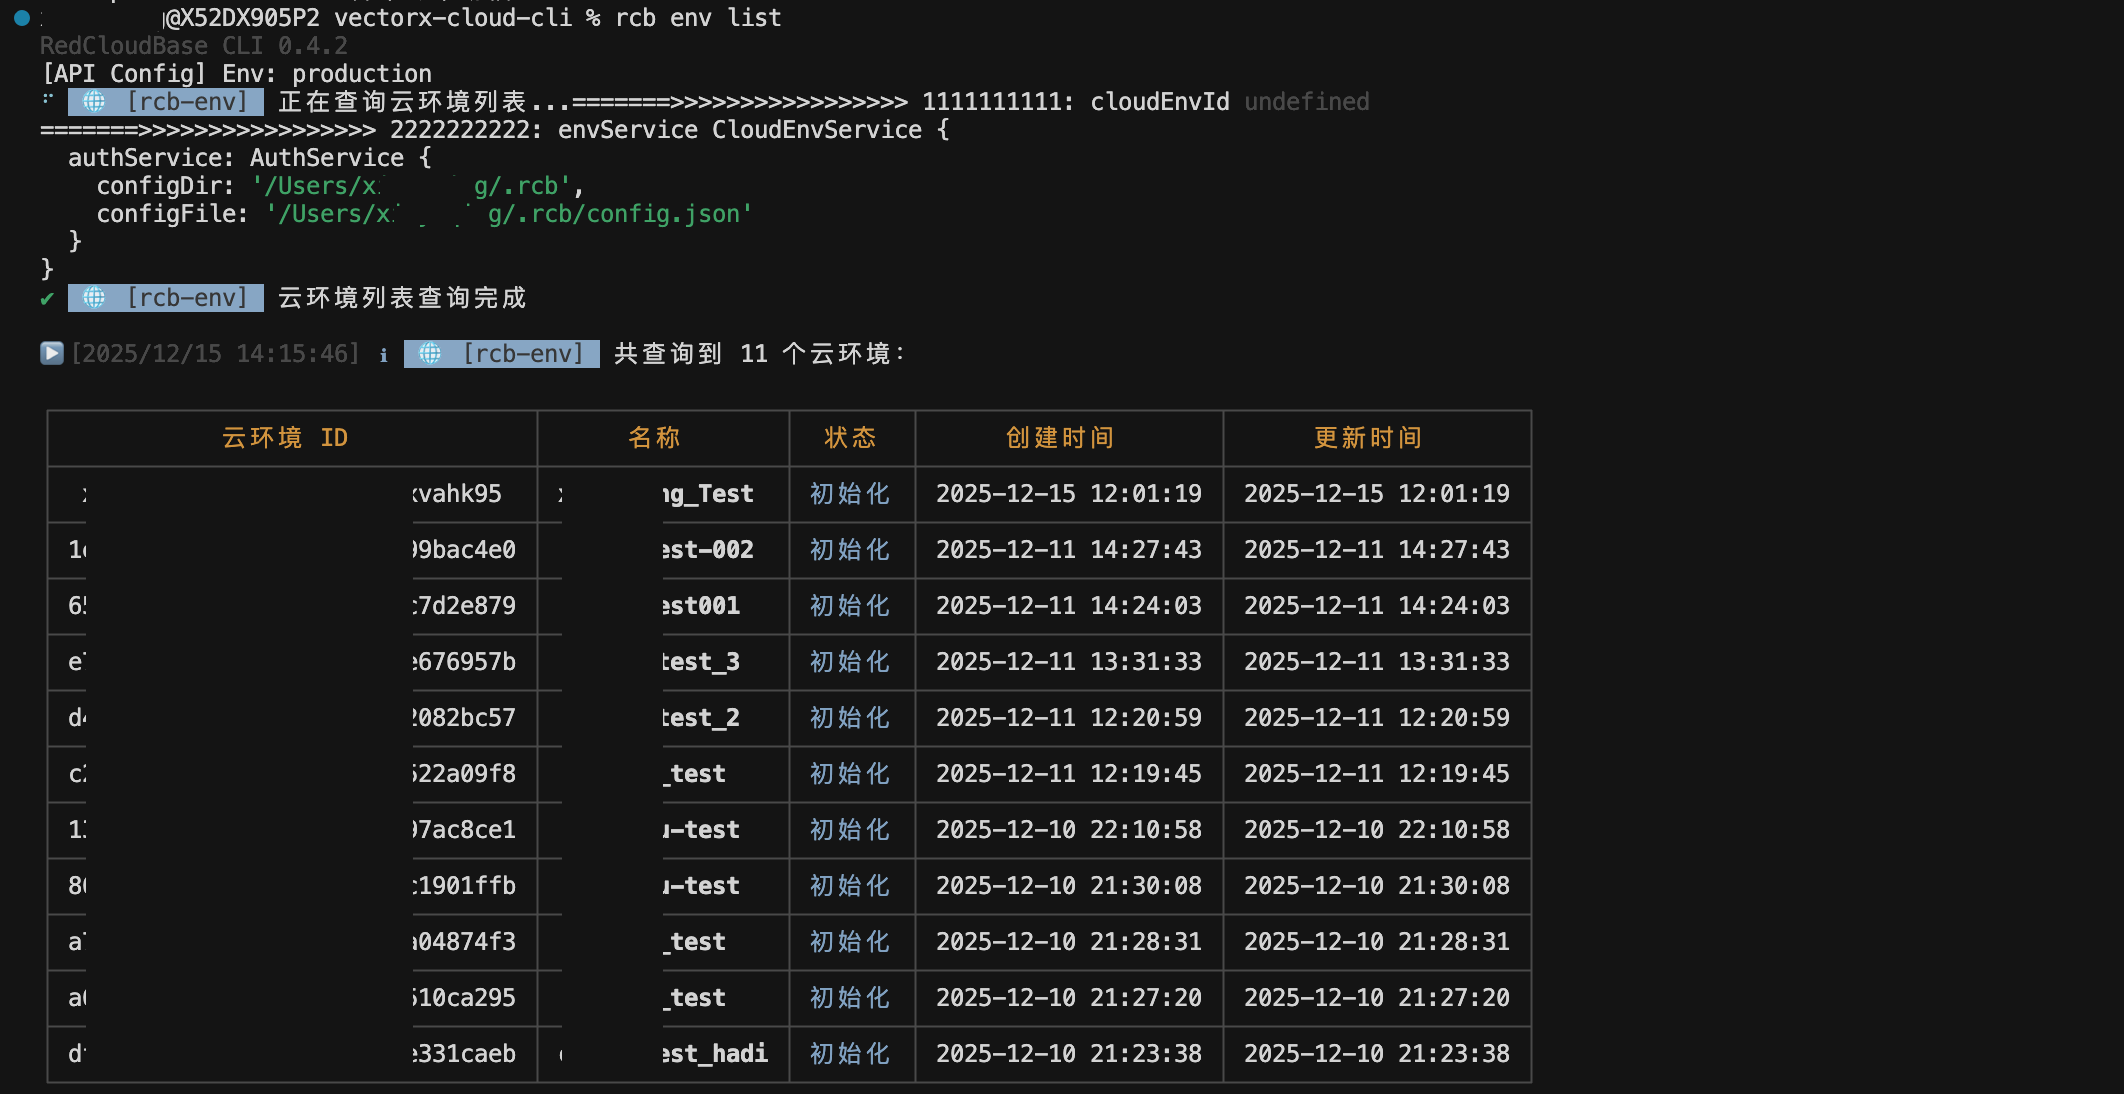Click the globe icon beside 共查询到 11 个云环境
The width and height of the screenshot is (2124, 1094).
pyautogui.click(x=430, y=354)
